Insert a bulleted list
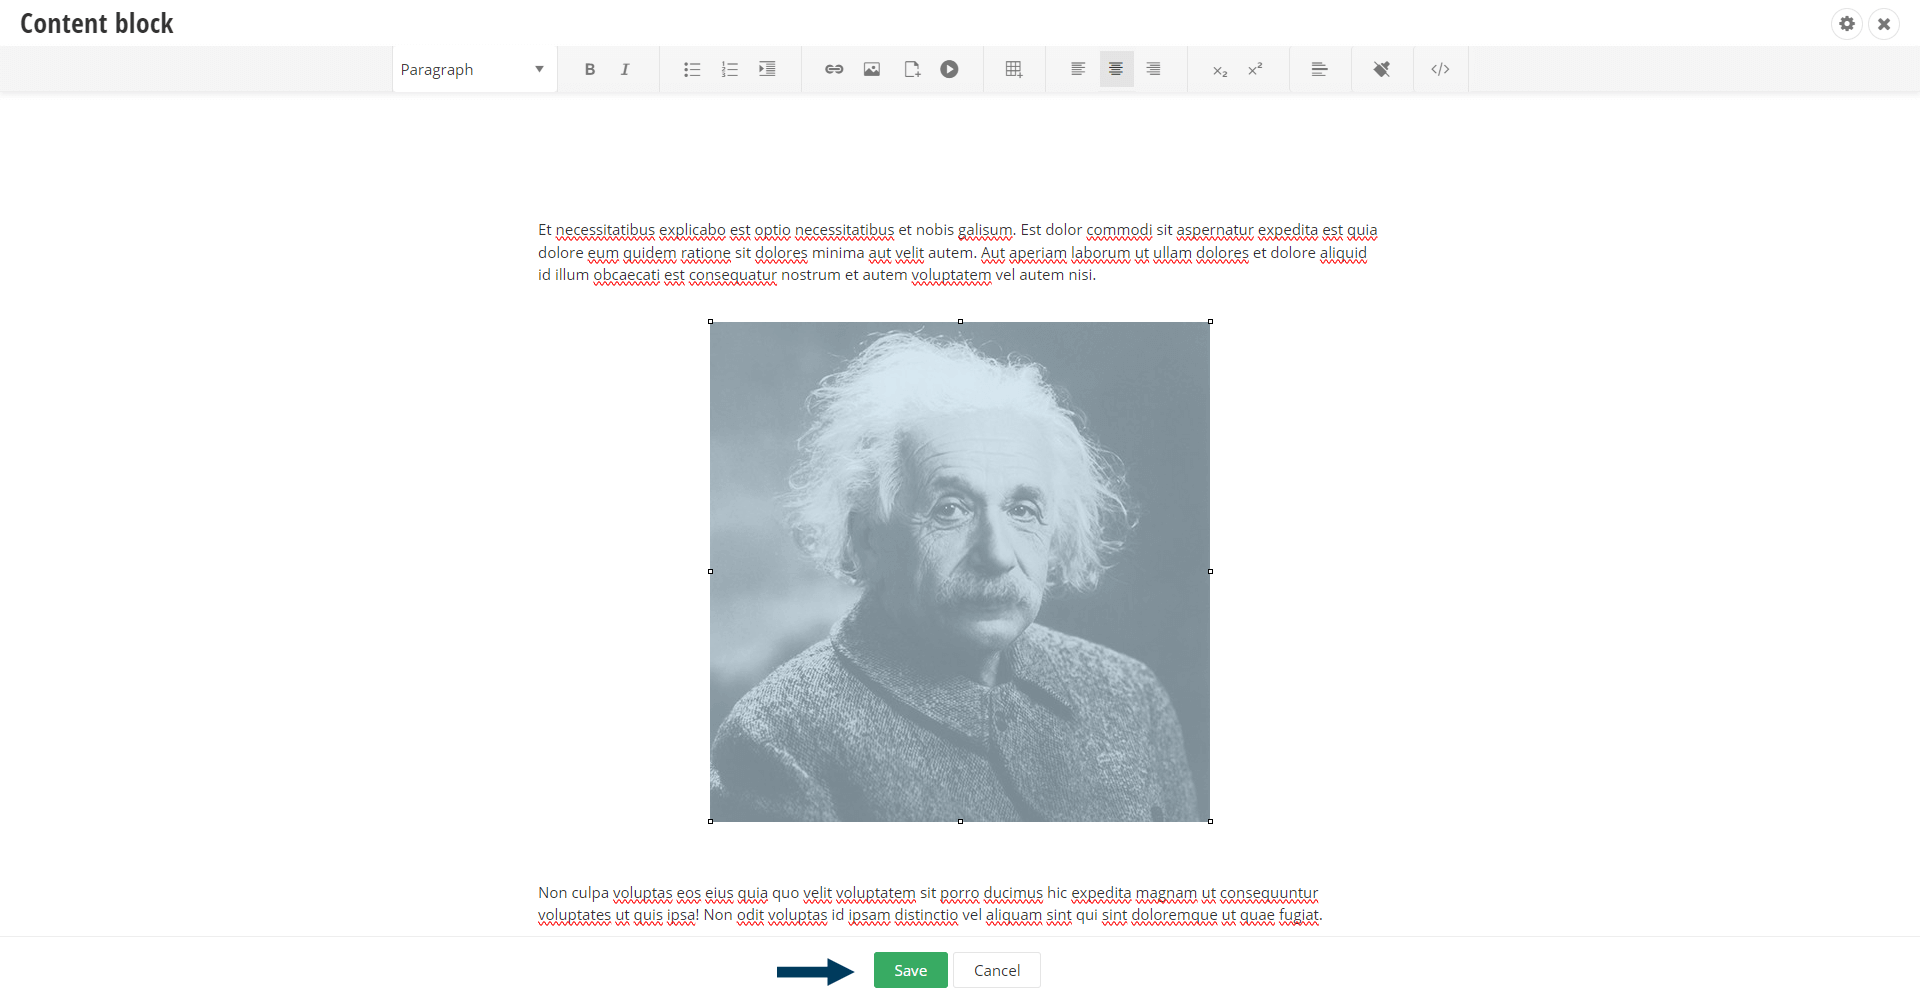 click(x=692, y=69)
